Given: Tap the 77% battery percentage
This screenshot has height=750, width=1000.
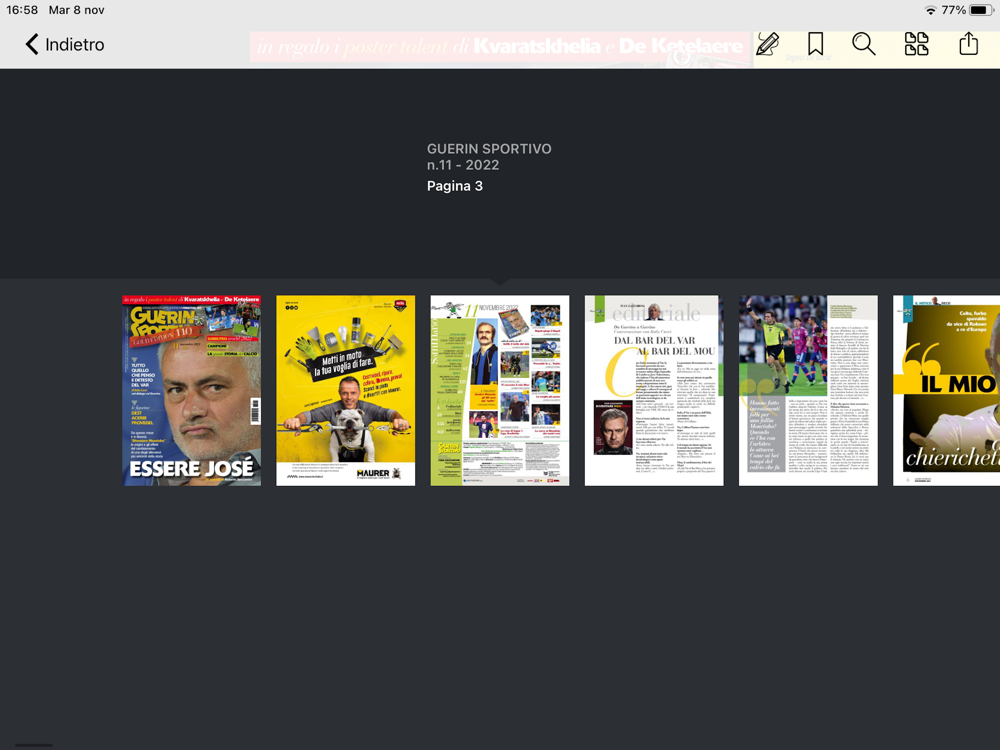Looking at the screenshot, I should 953,10.
